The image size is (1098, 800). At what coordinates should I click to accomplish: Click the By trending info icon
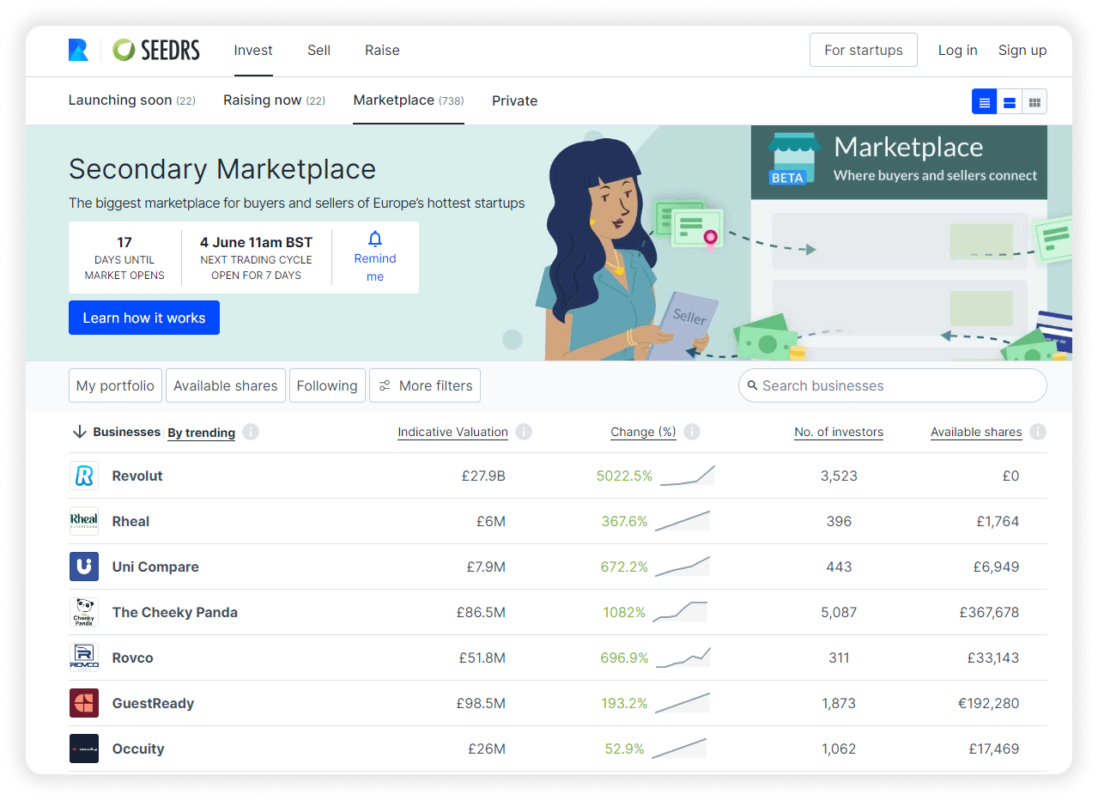(x=250, y=432)
